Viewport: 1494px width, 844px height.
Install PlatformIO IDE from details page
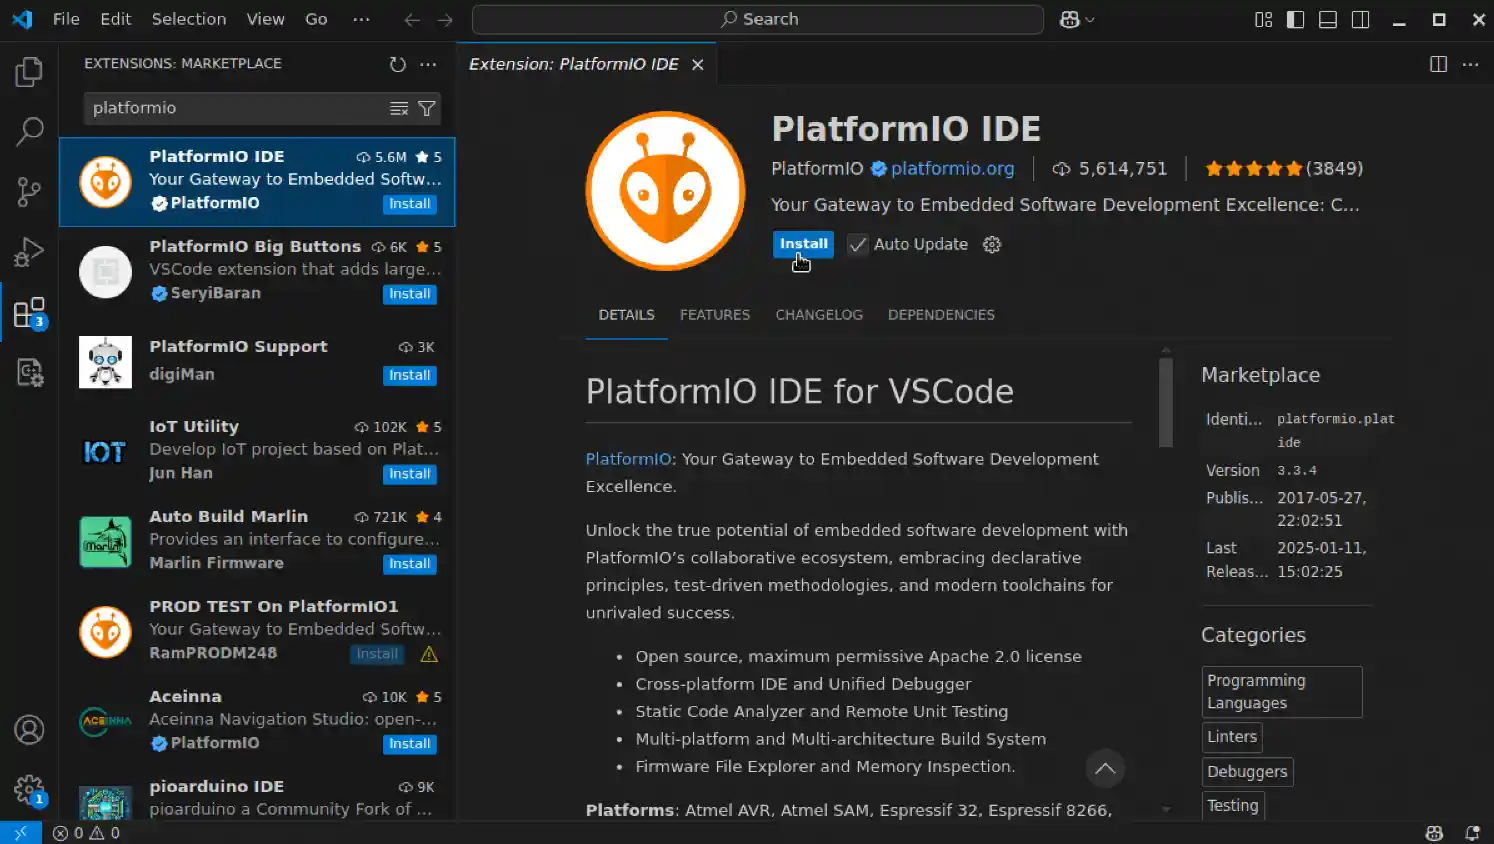coord(803,244)
